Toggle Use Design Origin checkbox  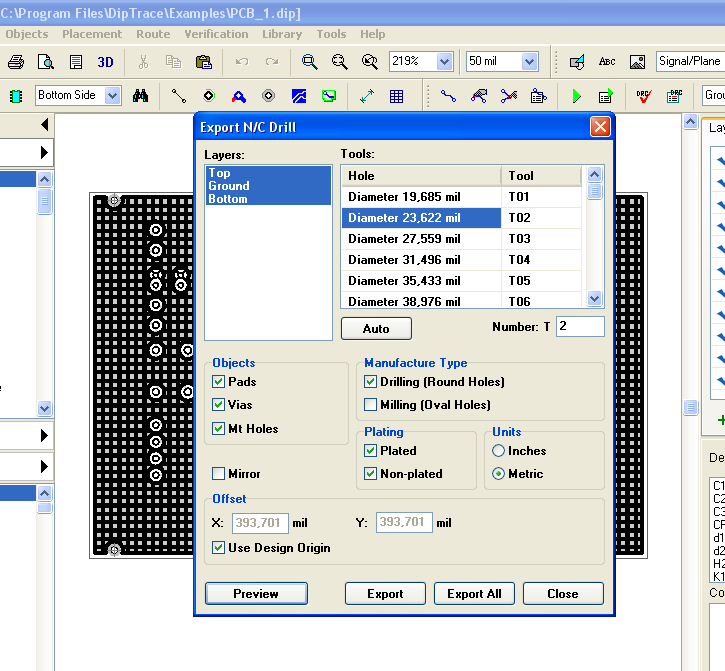coord(218,548)
